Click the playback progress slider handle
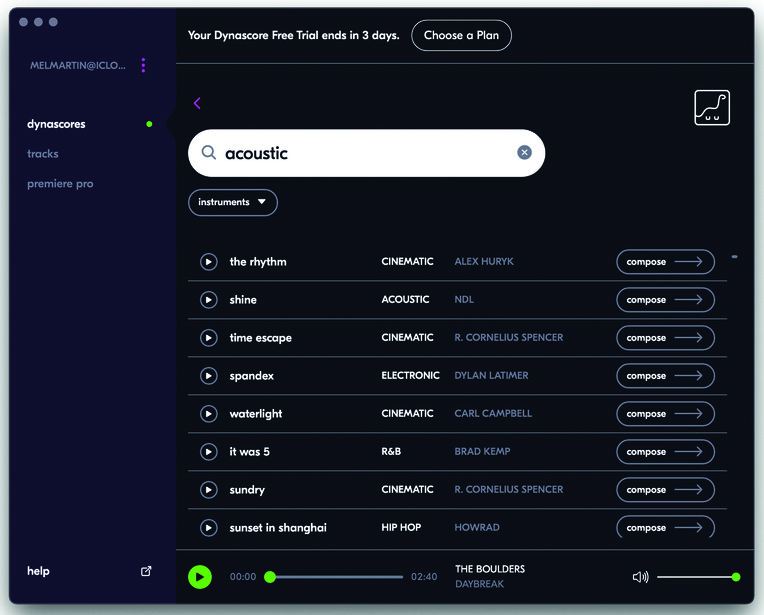The width and height of the screenshot is (764, 615). [x=270, y=577]
